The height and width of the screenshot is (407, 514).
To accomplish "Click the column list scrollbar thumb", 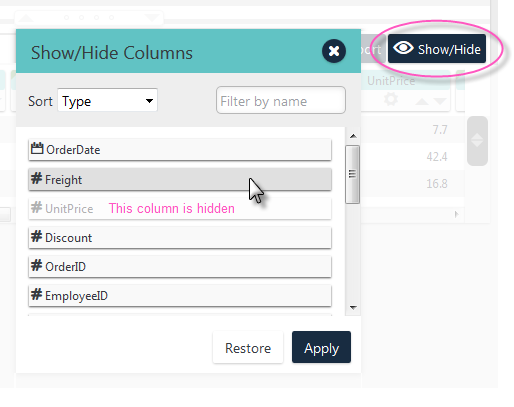I will coord(352,174).
